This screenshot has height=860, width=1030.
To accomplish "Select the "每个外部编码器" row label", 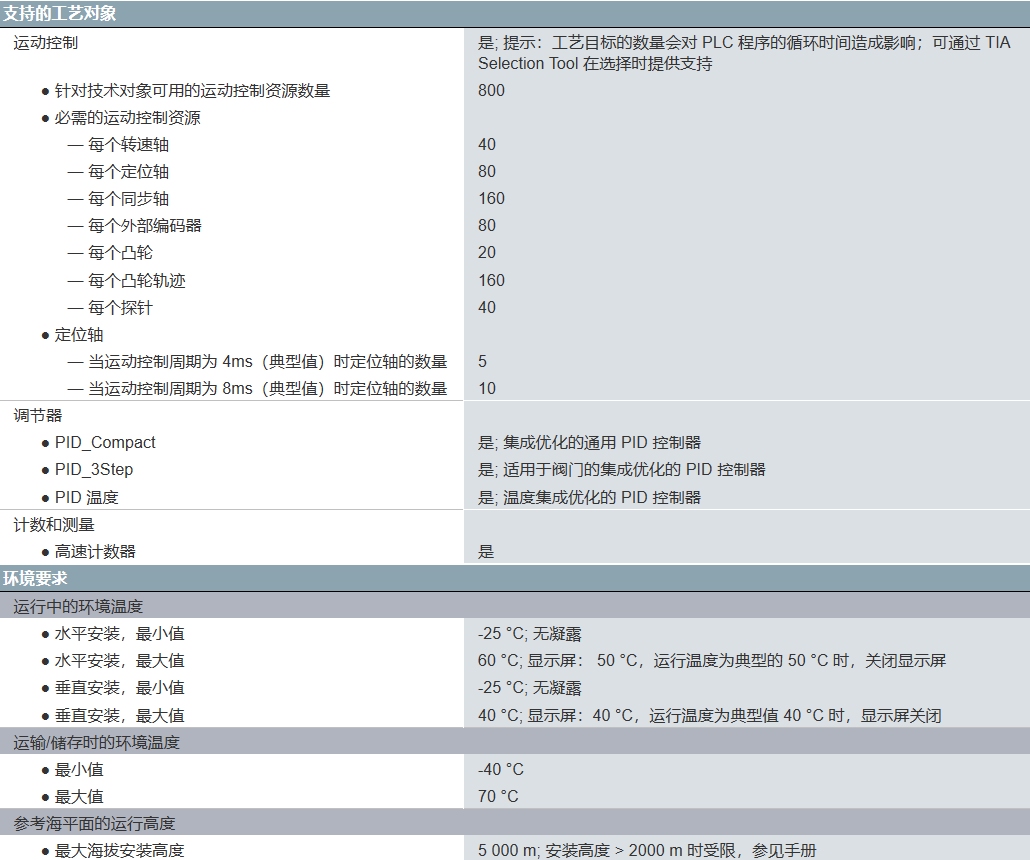I will pos(144,226).
